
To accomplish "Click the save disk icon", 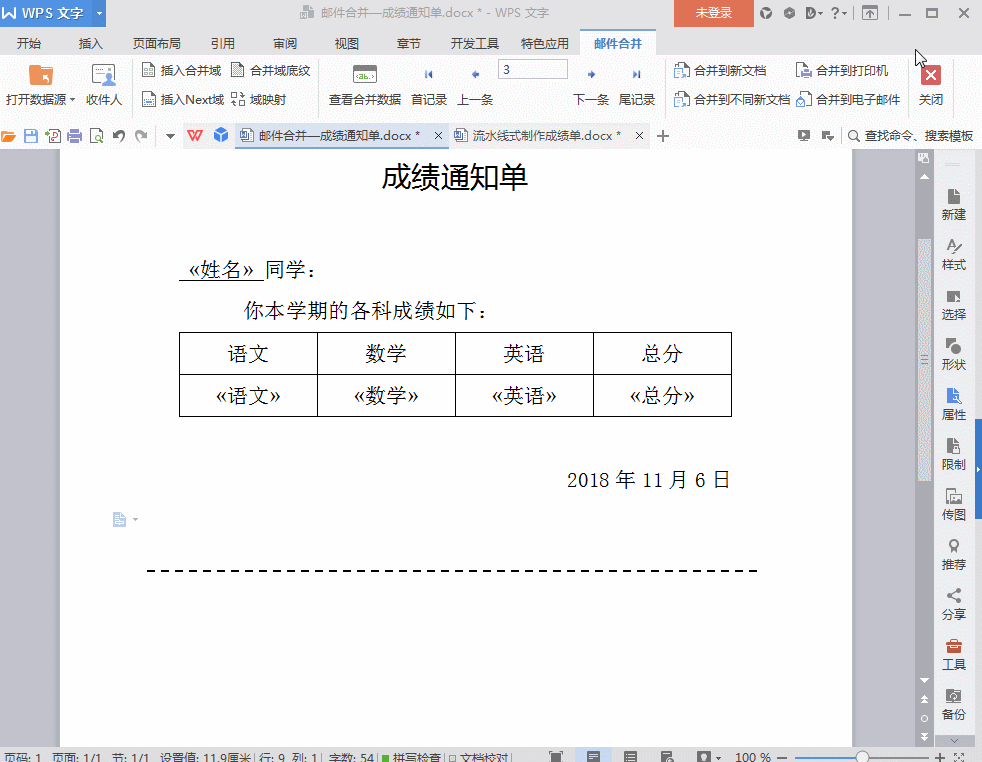I will [x=31, y=136].
